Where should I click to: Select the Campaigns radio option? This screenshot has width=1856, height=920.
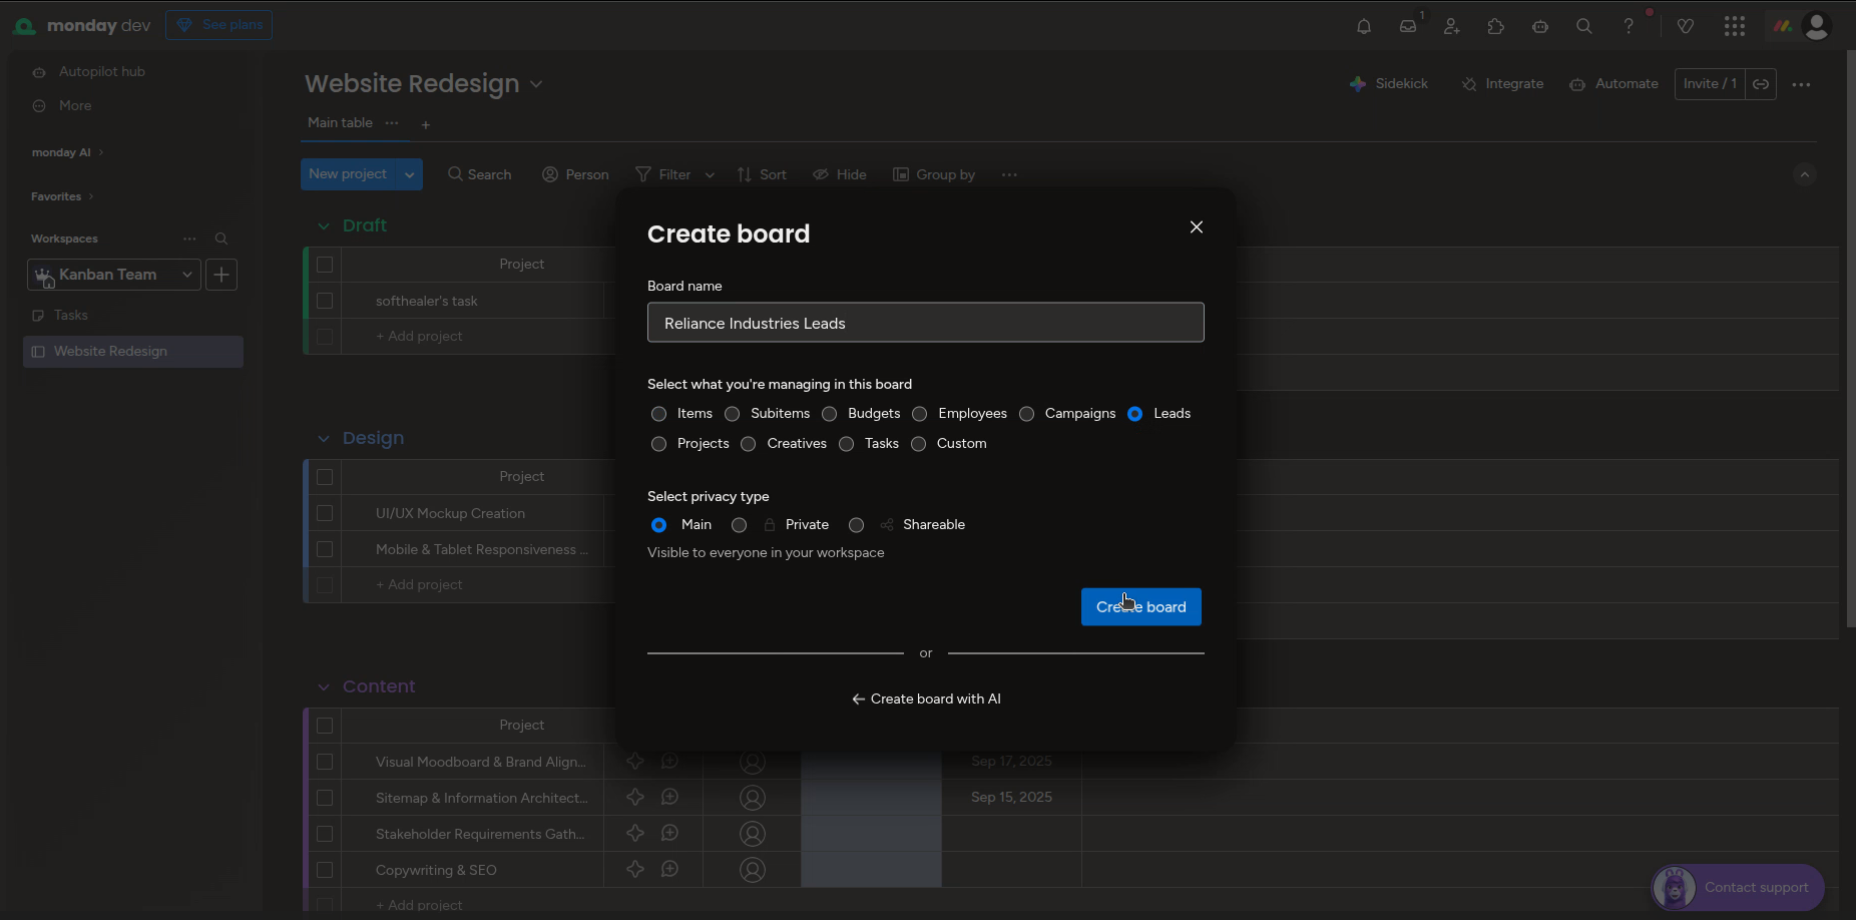(1026, 414)
